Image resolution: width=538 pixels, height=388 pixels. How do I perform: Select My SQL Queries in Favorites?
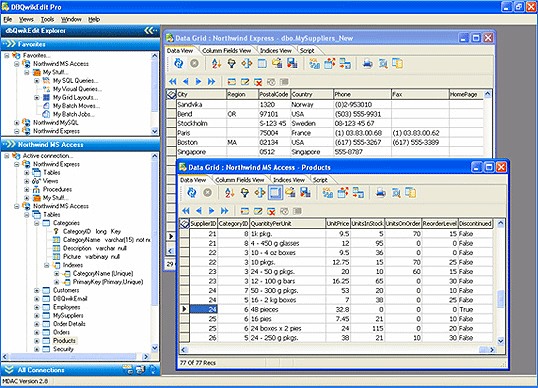point(75,81)
